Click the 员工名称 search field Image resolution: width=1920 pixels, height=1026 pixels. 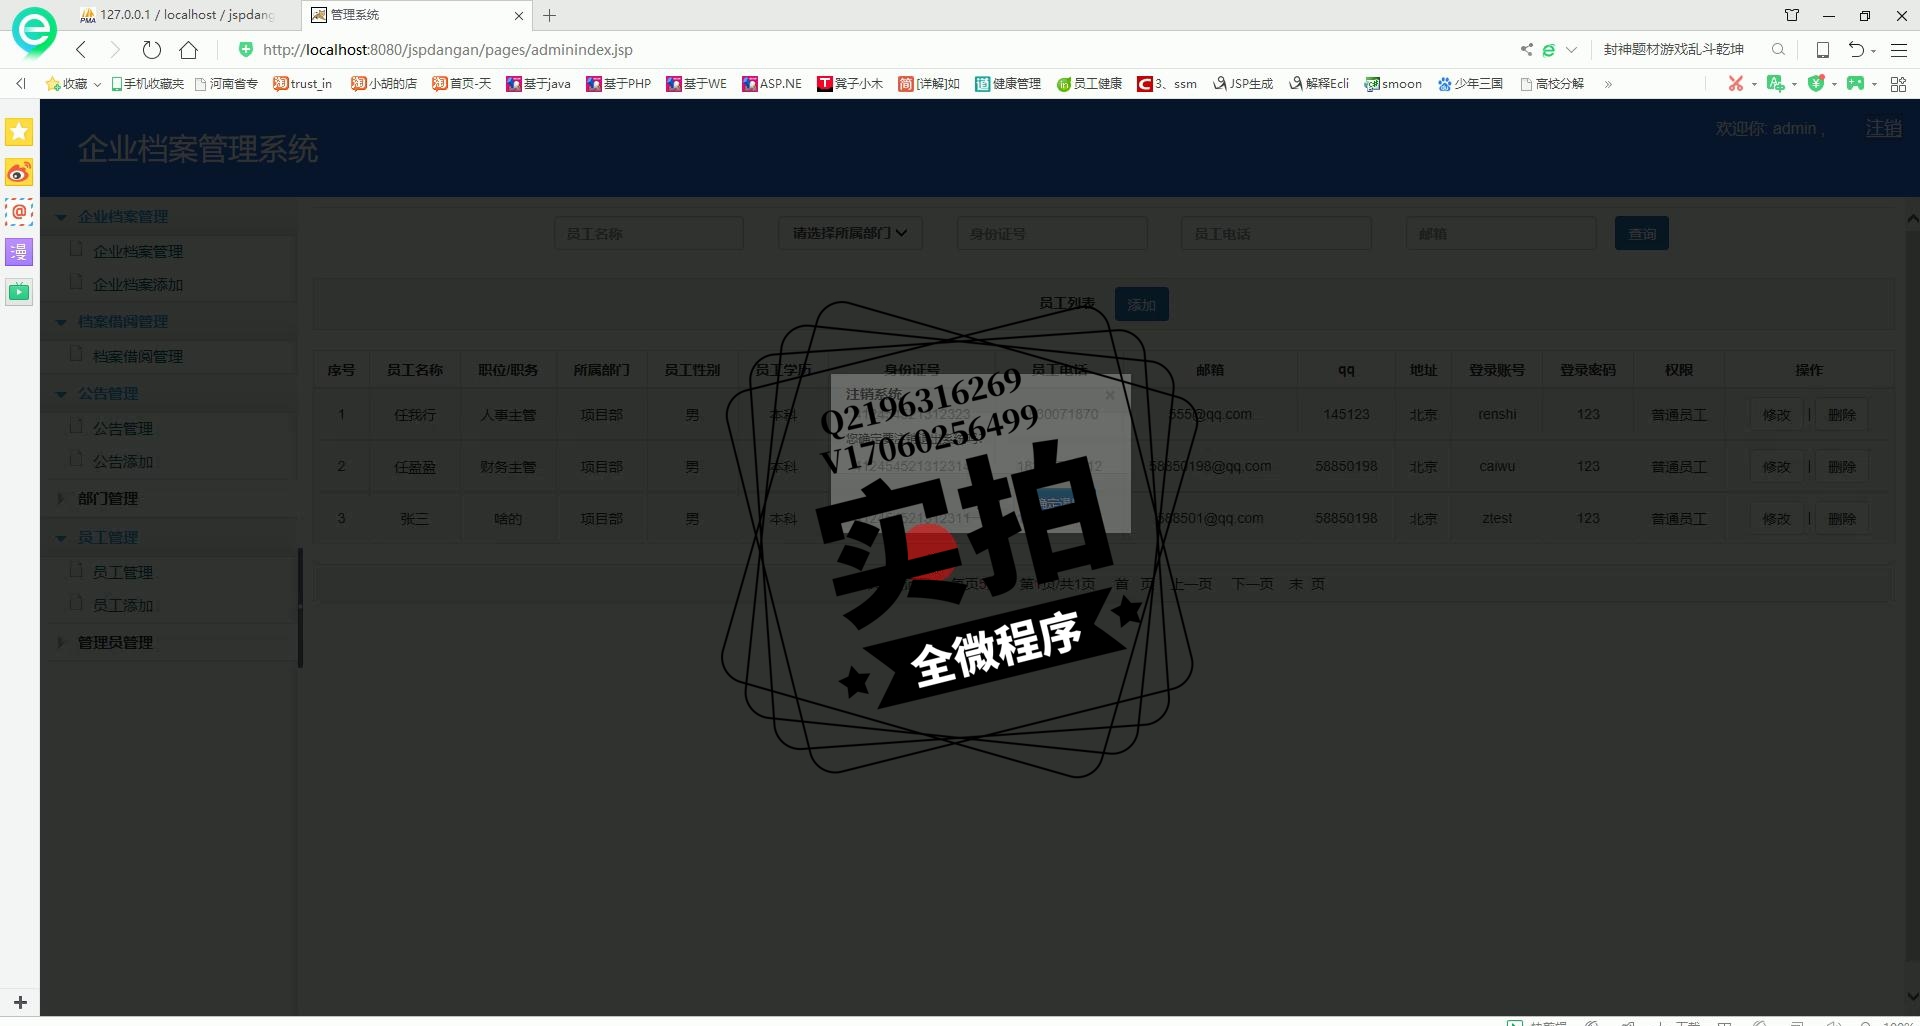tap(648, 233)
